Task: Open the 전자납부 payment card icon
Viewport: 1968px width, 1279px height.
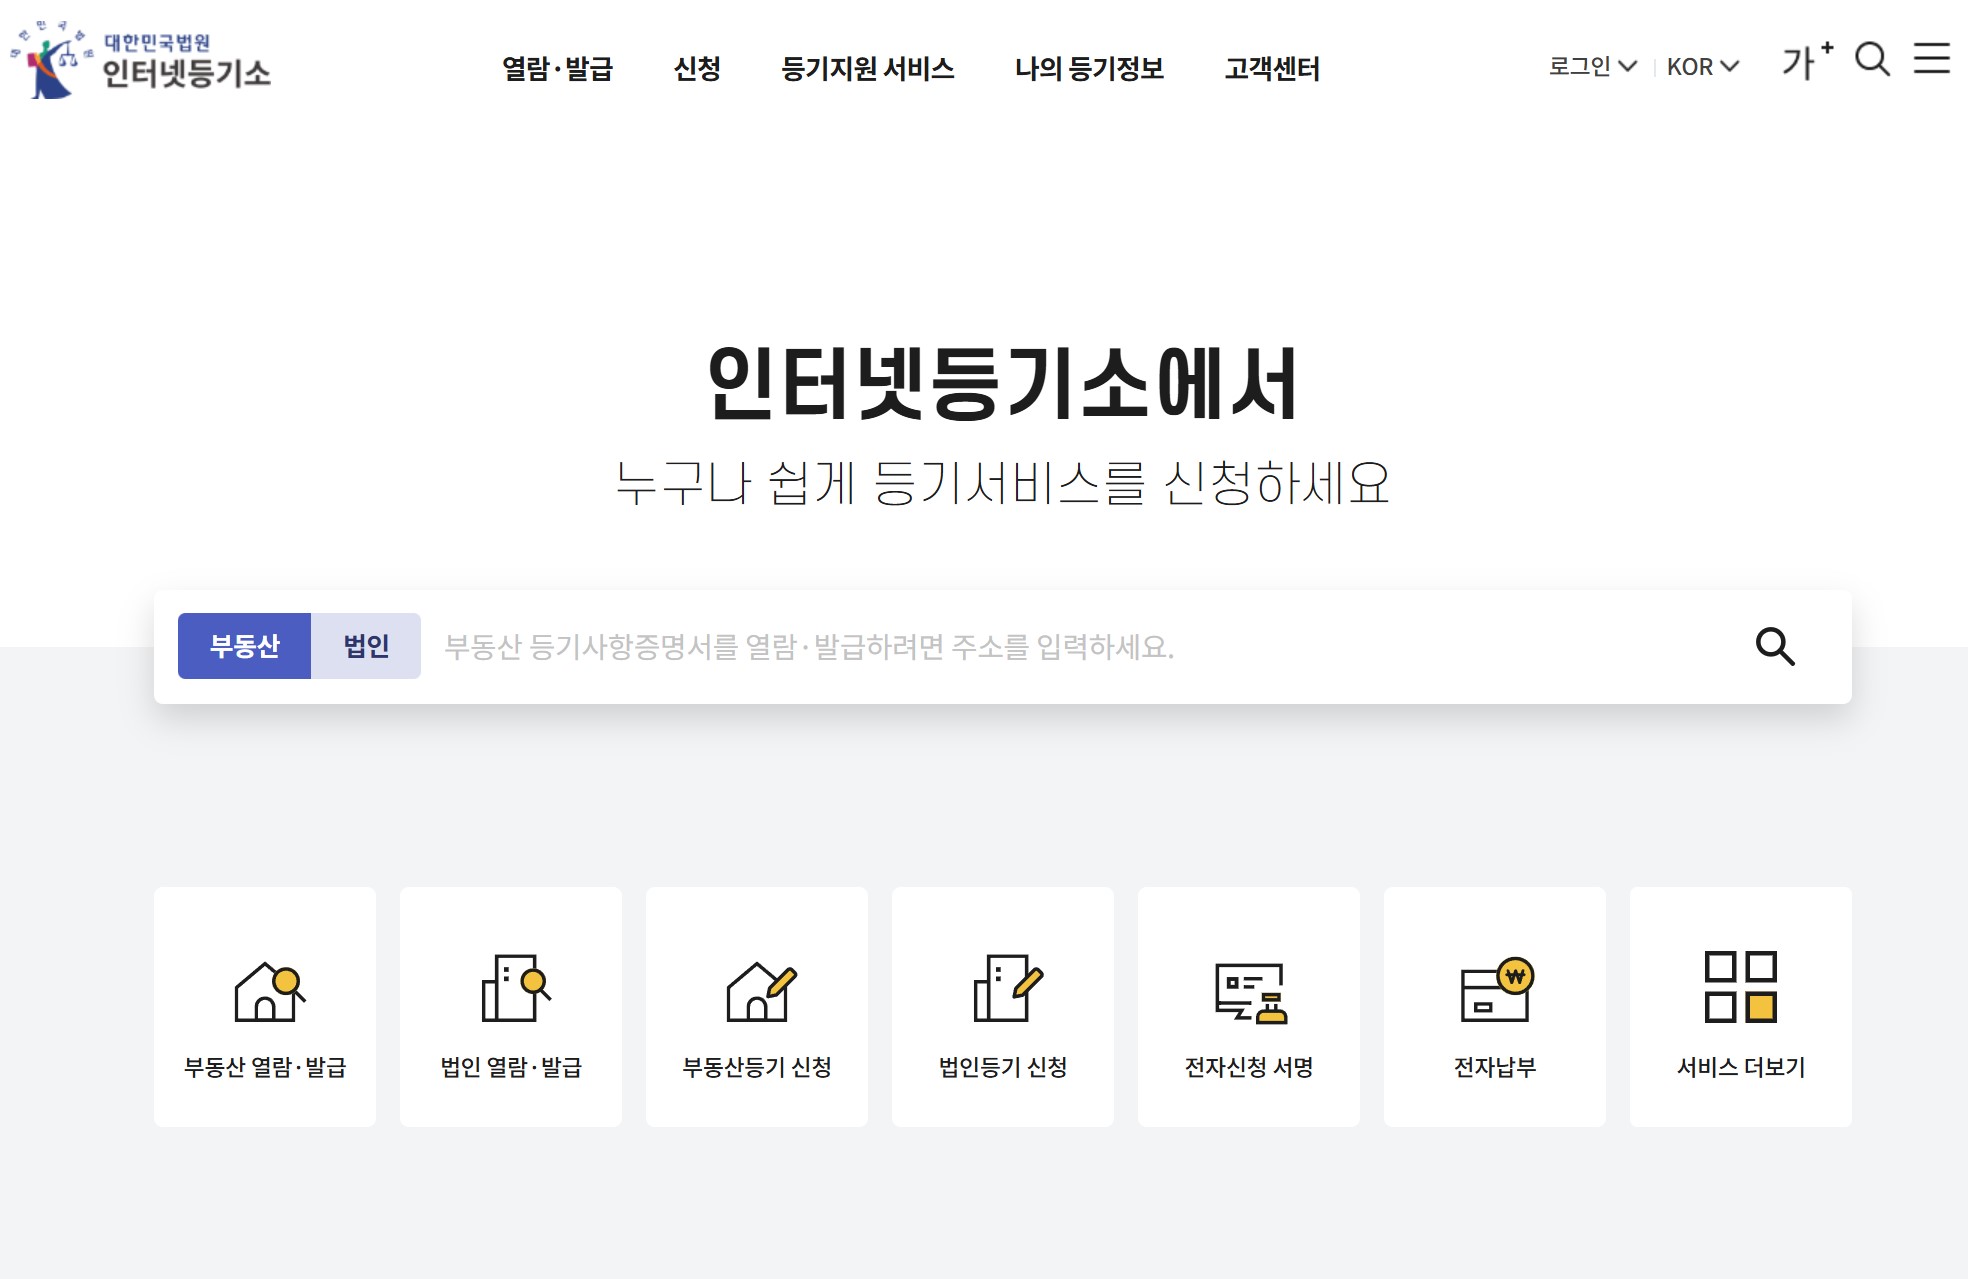Action: [x=1496, y=989]
